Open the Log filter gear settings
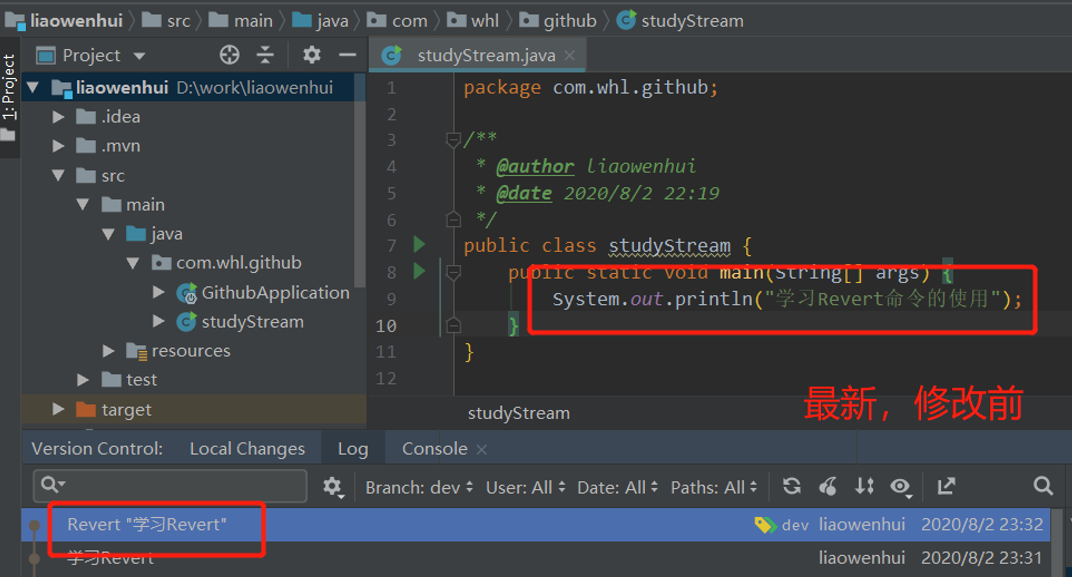 (338, 486)
